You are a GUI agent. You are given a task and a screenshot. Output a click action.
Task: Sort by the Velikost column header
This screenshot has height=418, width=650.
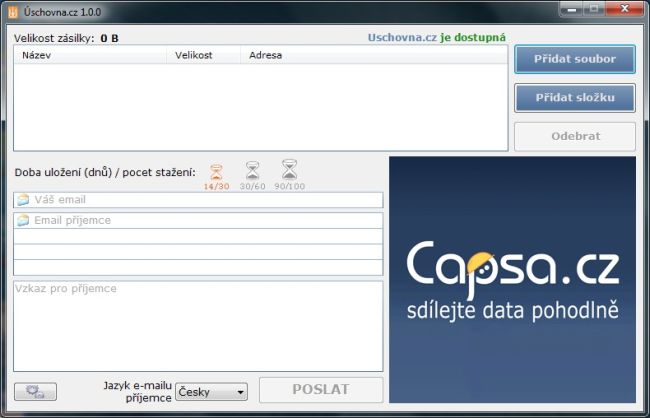click(204, 55)
